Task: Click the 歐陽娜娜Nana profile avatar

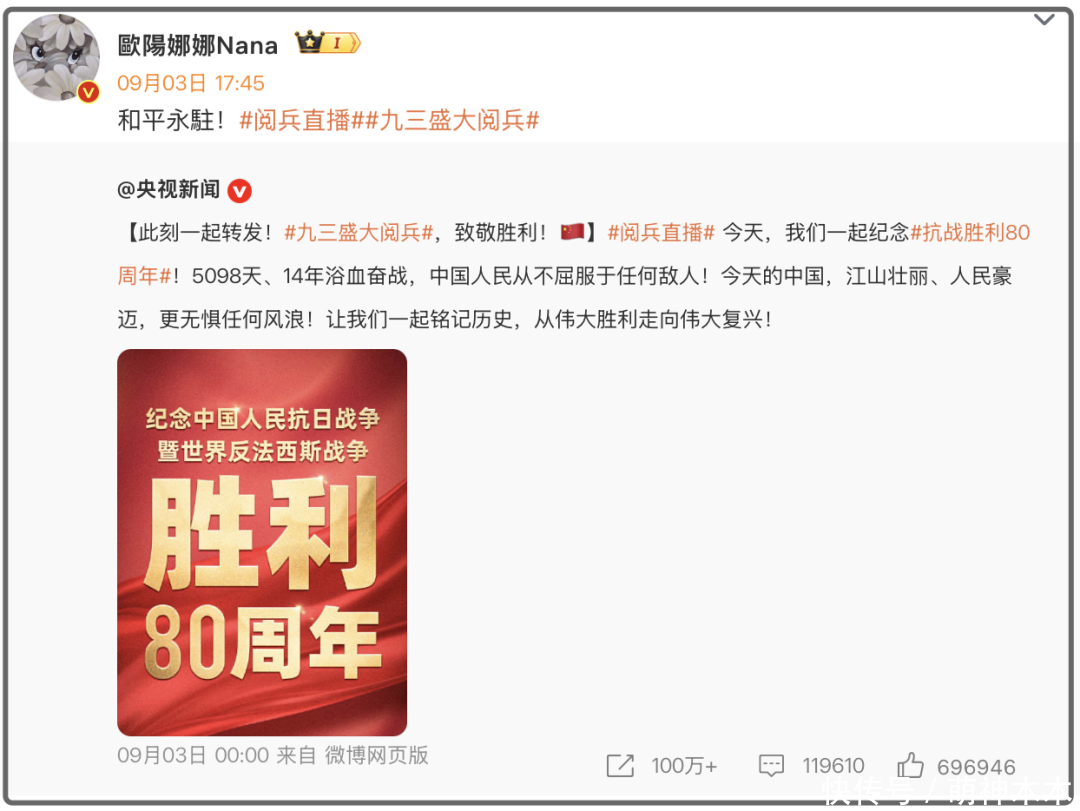Action: coord(56,58)
